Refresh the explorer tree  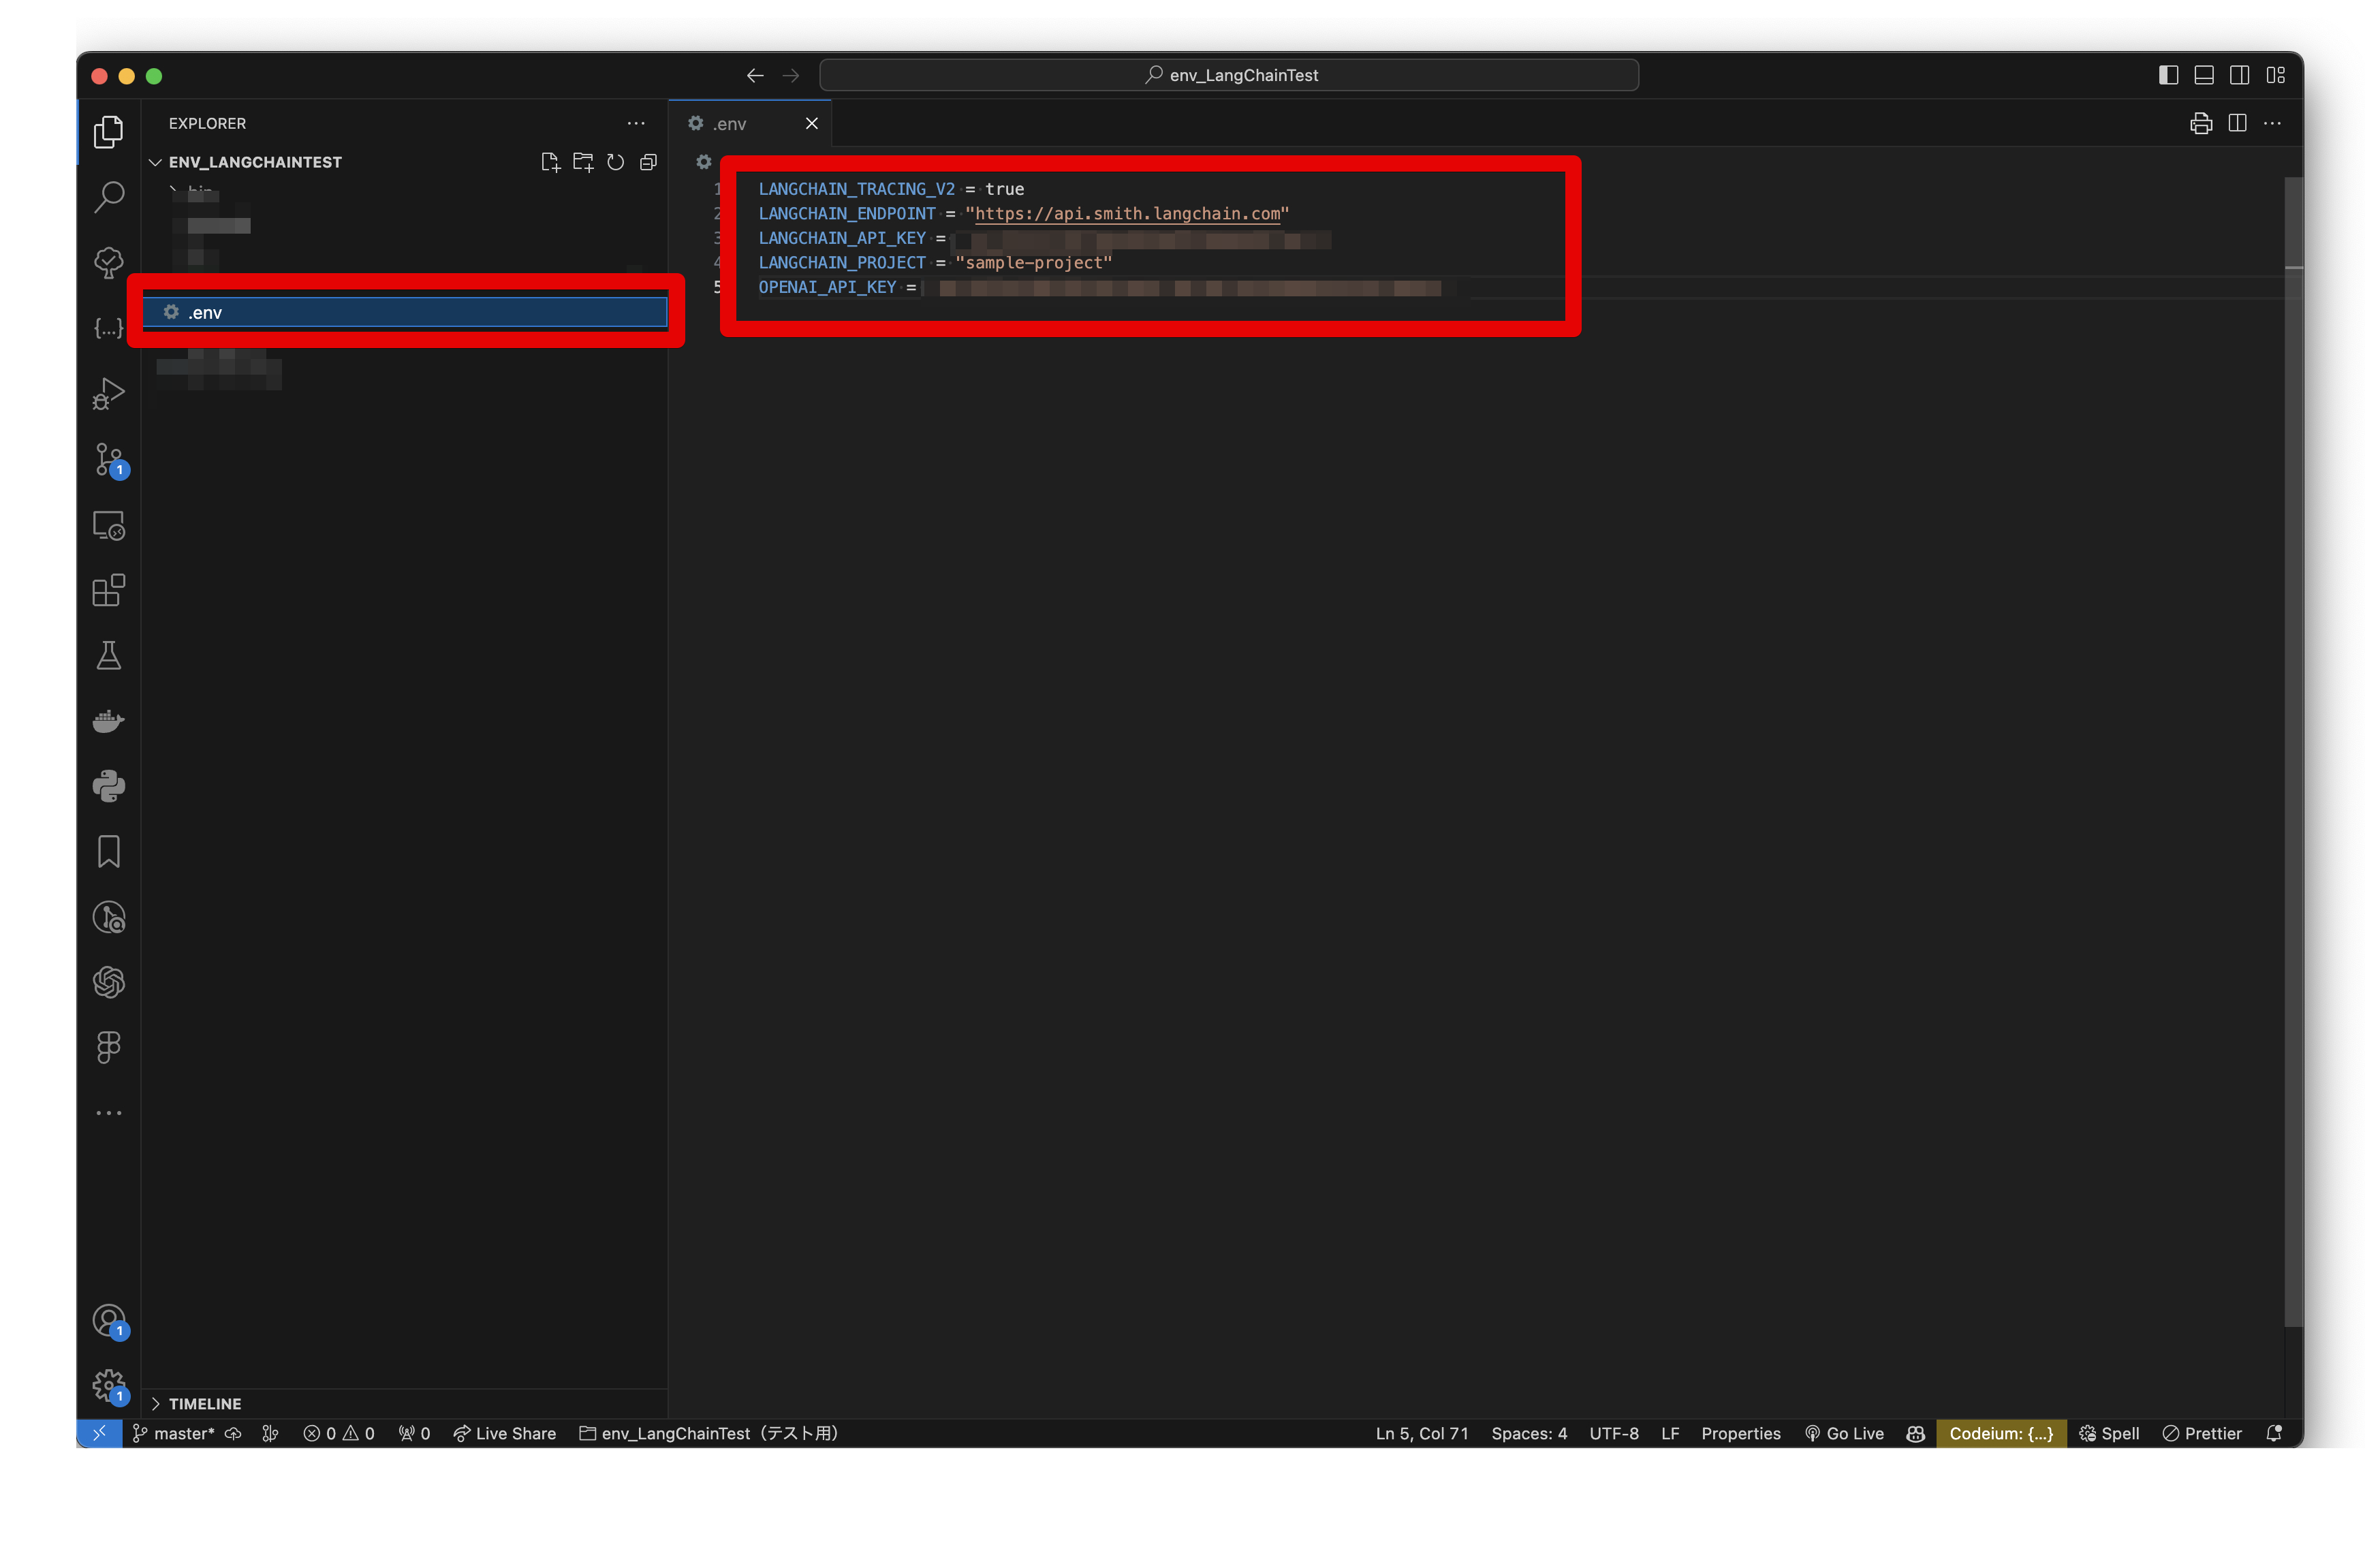pos(615,162)
